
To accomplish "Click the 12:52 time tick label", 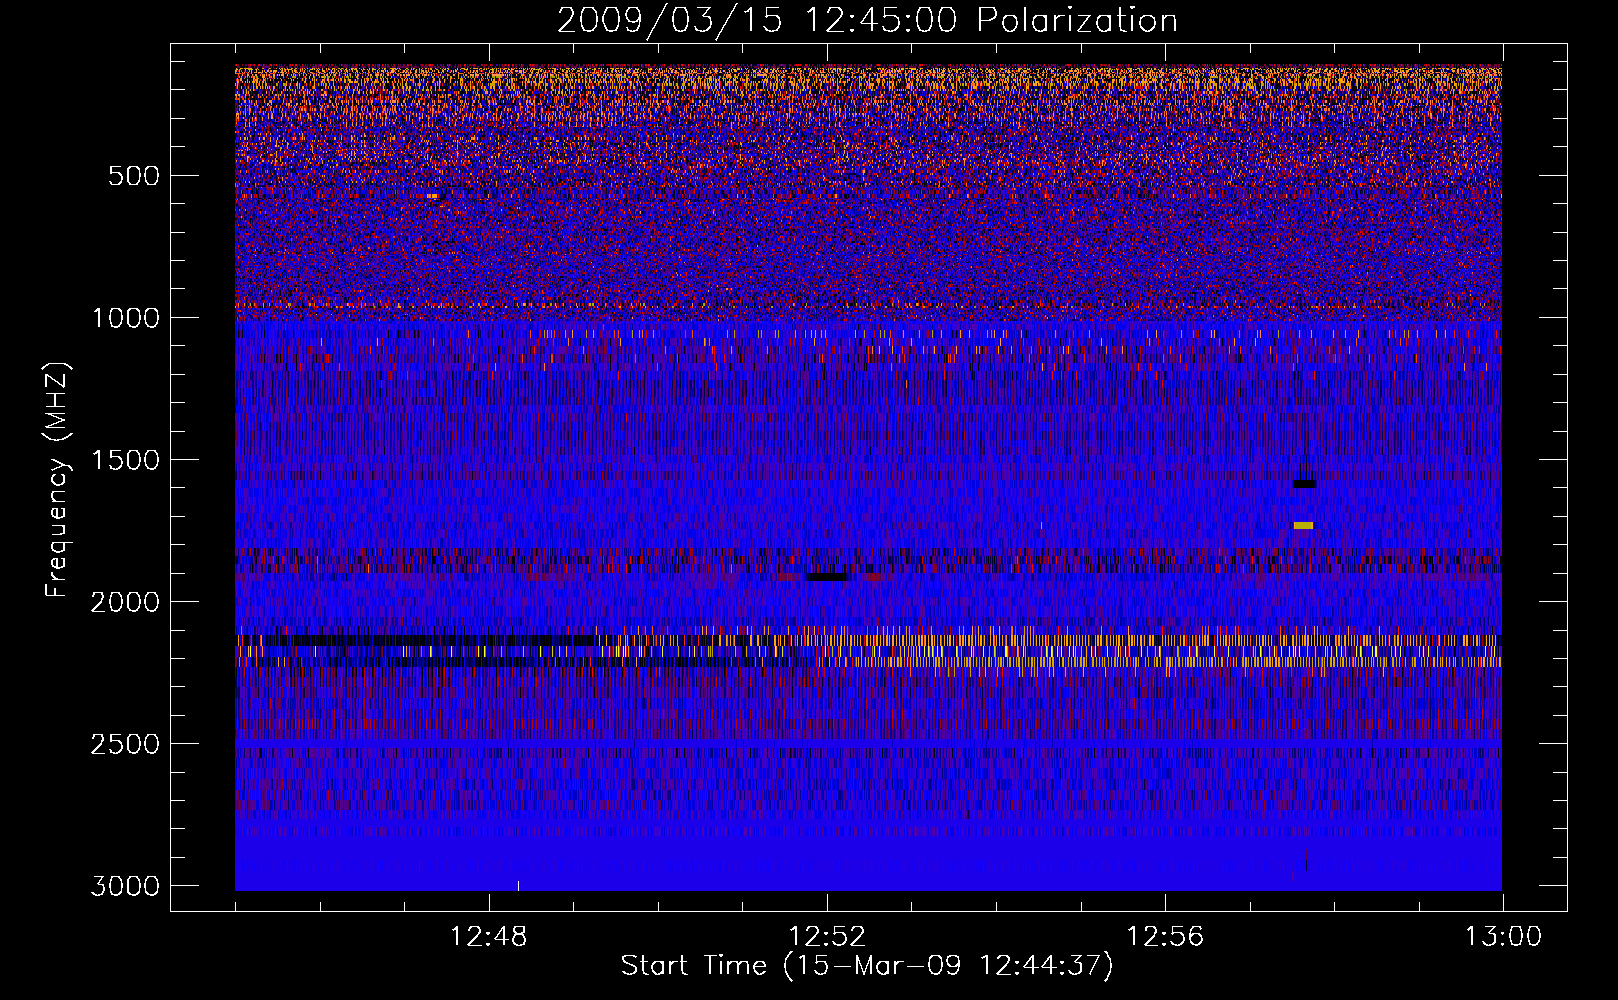I will click(827, 937).
